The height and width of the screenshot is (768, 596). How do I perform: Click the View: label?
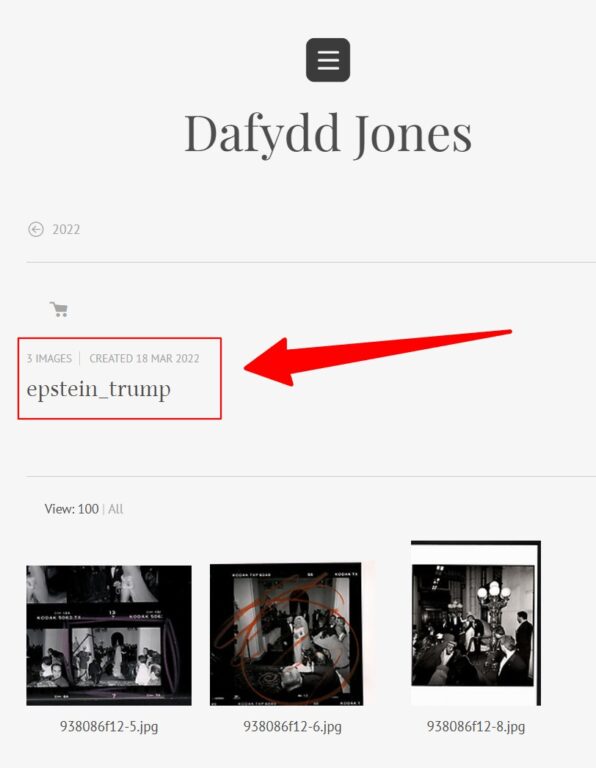pyautogui.click(x=59, y=509)
